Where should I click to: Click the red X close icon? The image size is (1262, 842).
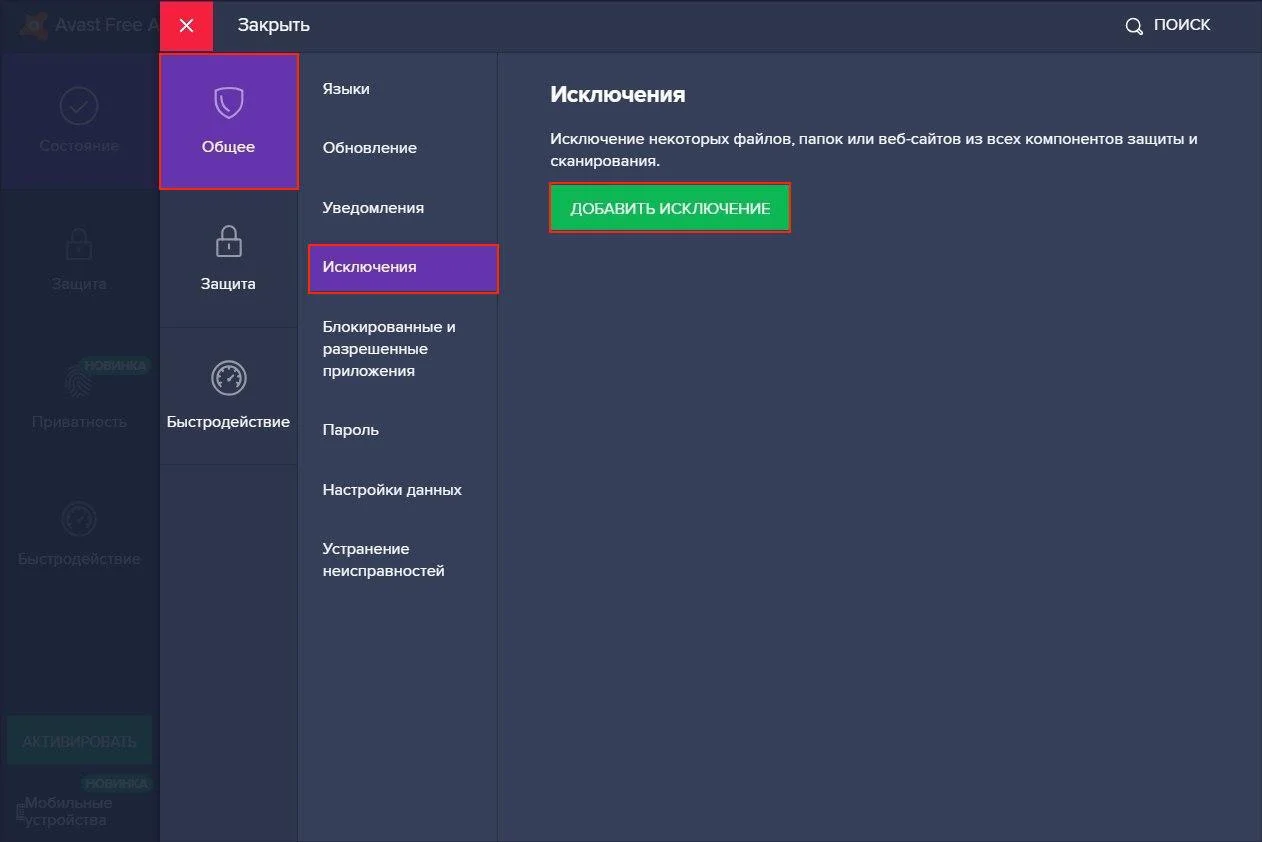click(x=186, y=26)
